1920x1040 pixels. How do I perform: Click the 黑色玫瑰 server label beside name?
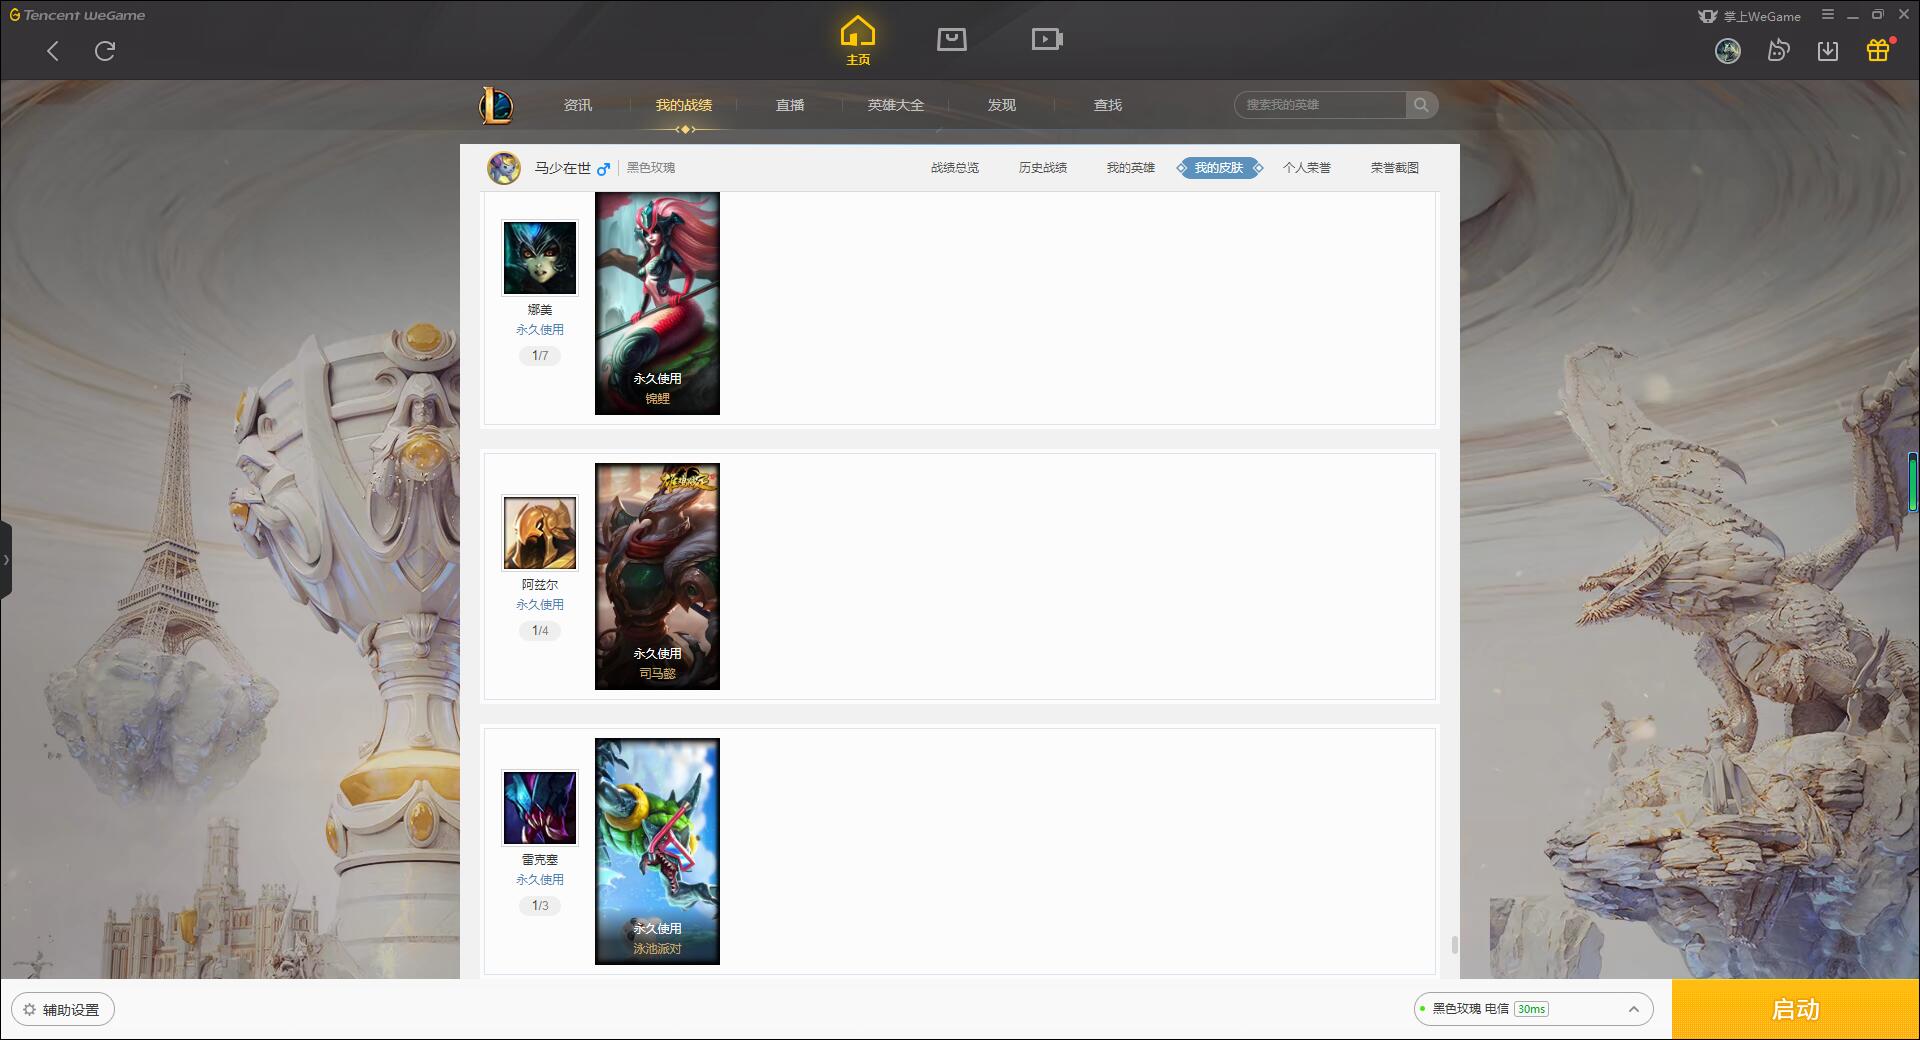(x=651, y=168)
